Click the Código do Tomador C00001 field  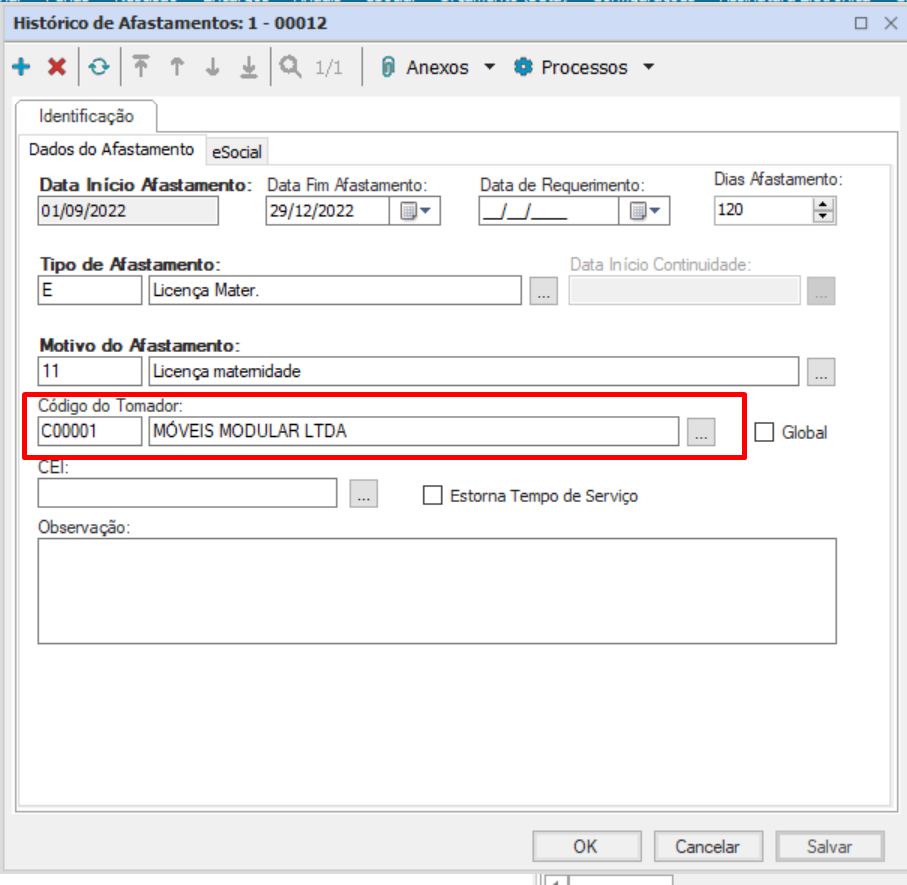[90, 432]
